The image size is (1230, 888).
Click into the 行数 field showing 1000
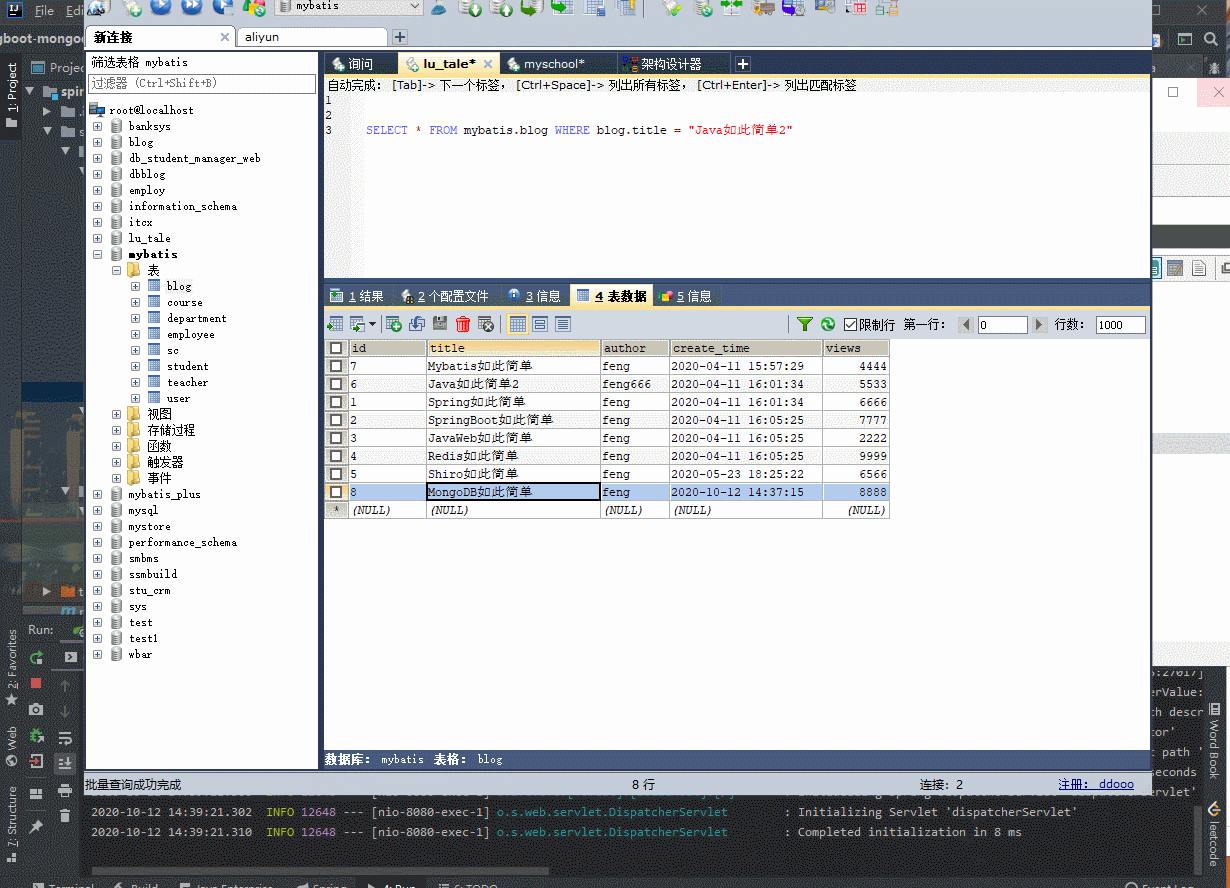tap(1119, 324)
